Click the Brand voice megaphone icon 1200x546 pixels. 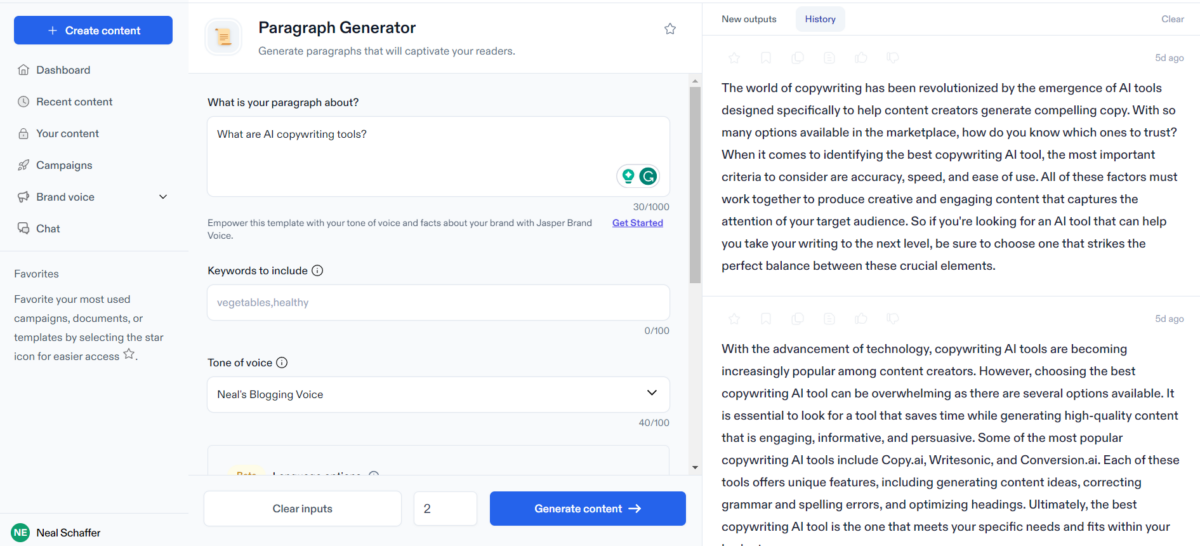[23, 197]
